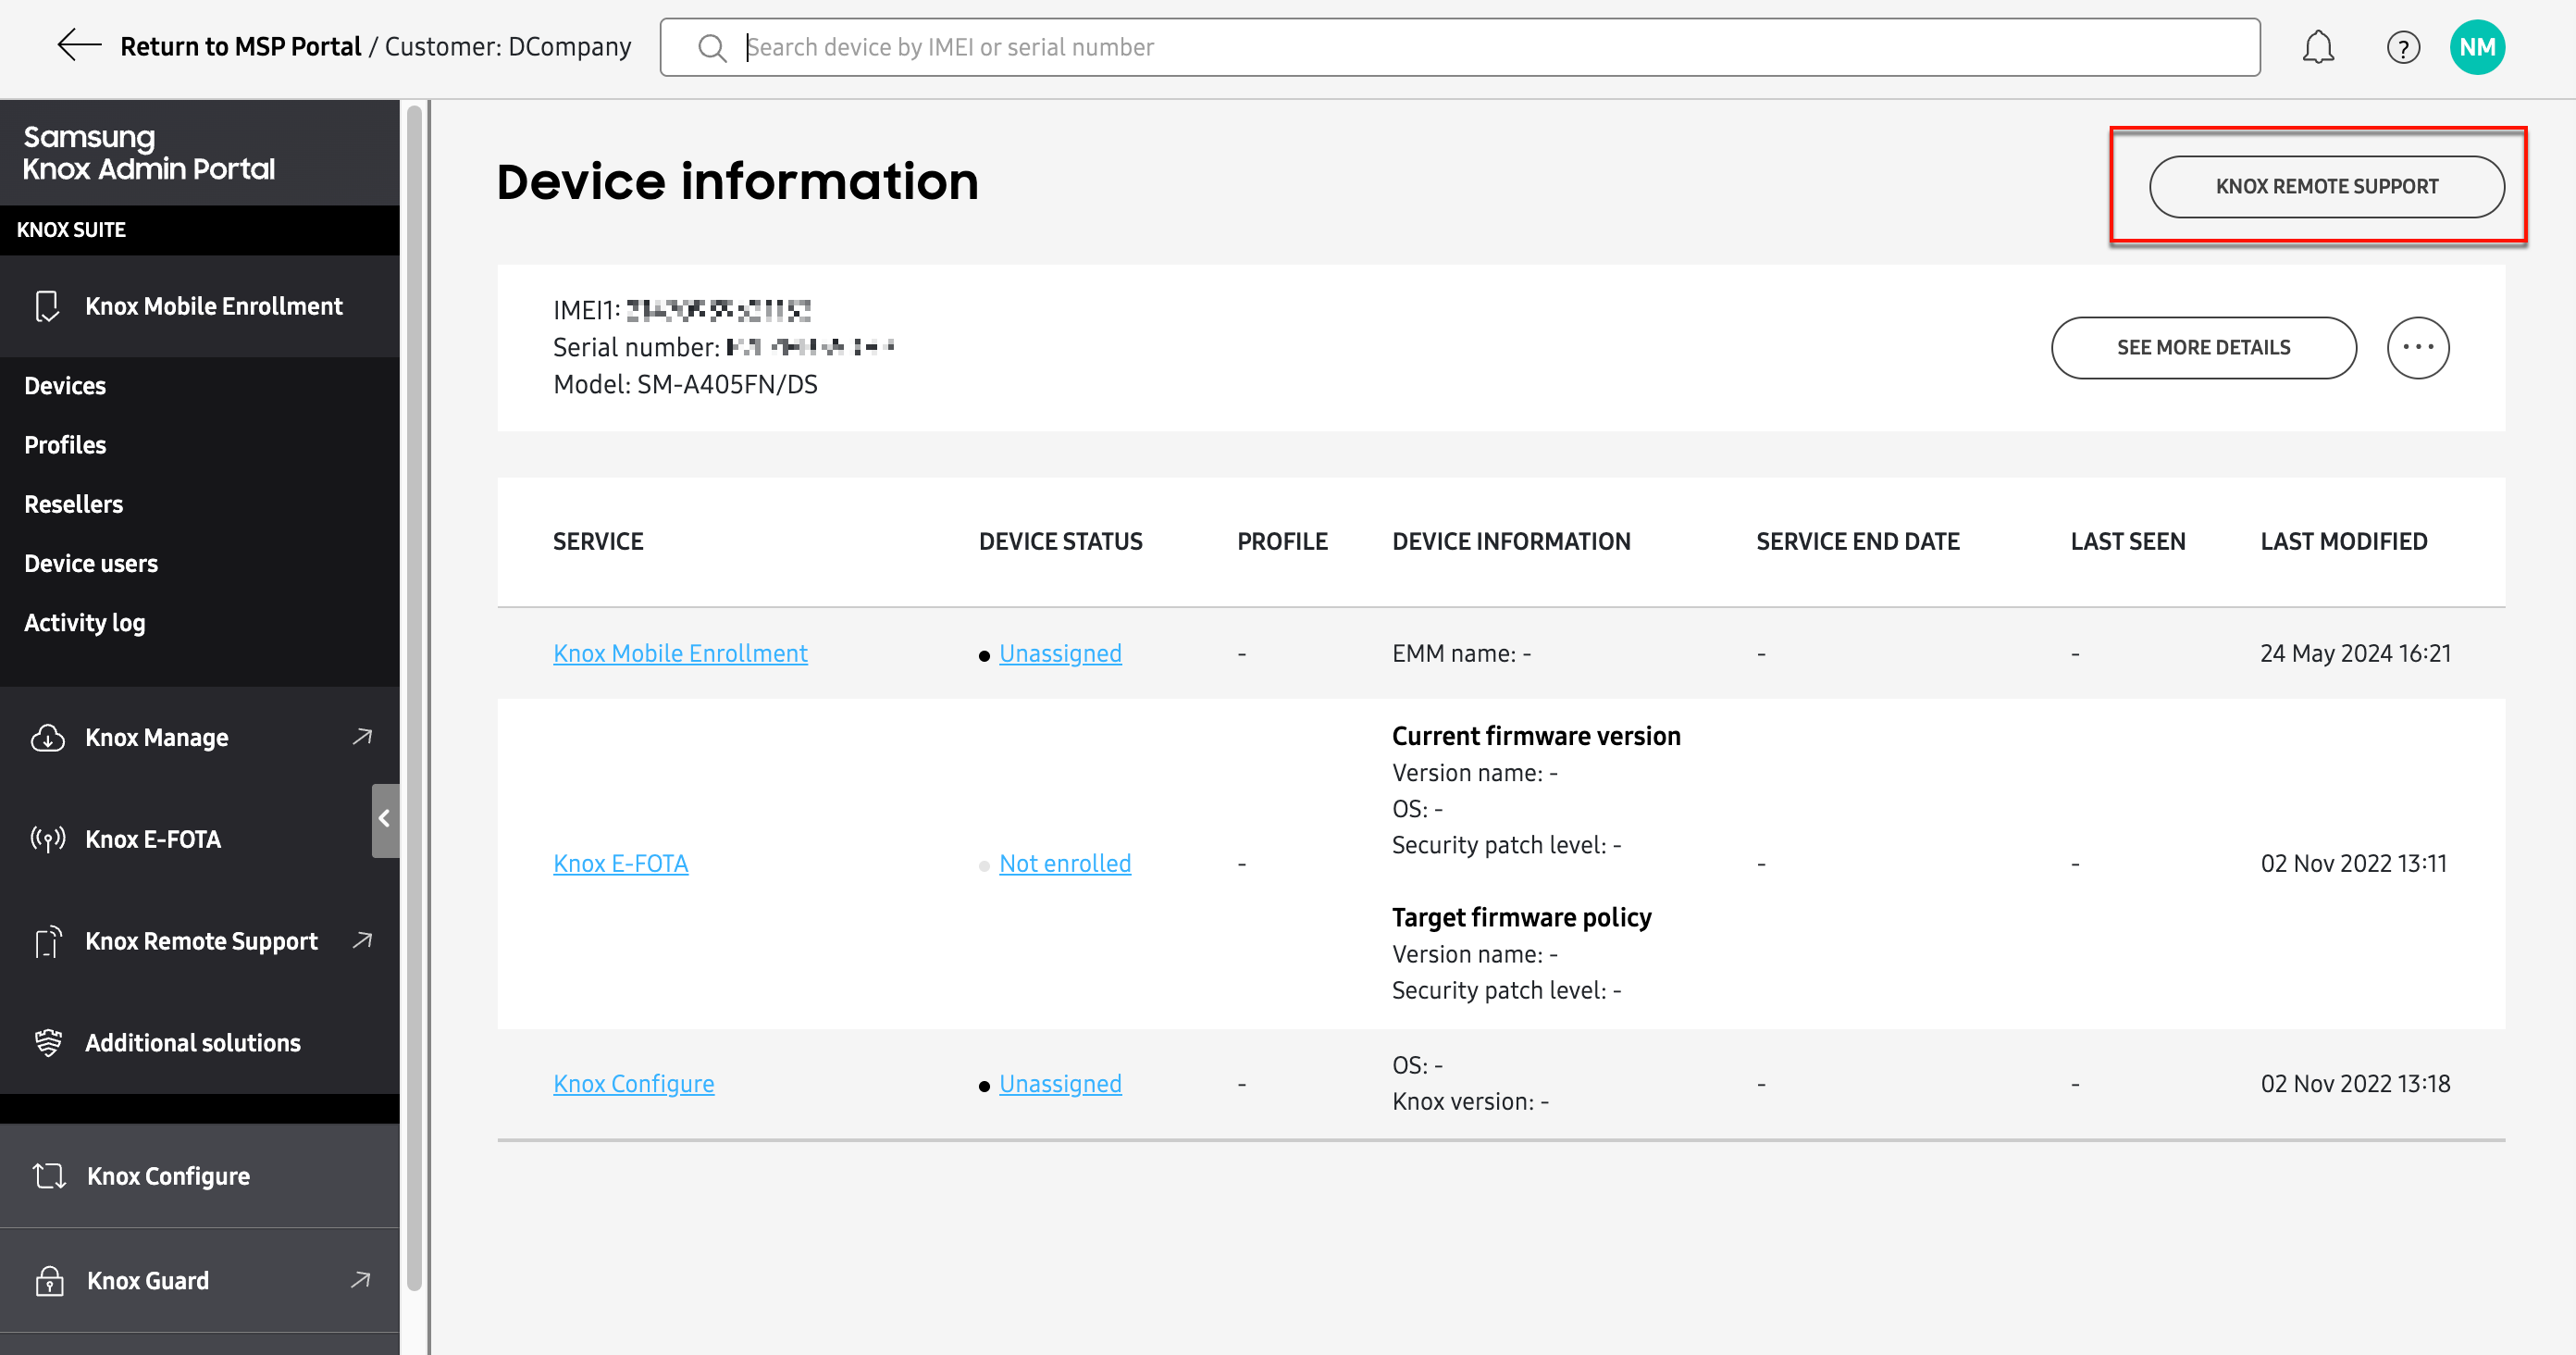Click the KNOX REMOTE SUPPORT button
Viewport: 2576px width, 1355px height.
[2326, 186]
